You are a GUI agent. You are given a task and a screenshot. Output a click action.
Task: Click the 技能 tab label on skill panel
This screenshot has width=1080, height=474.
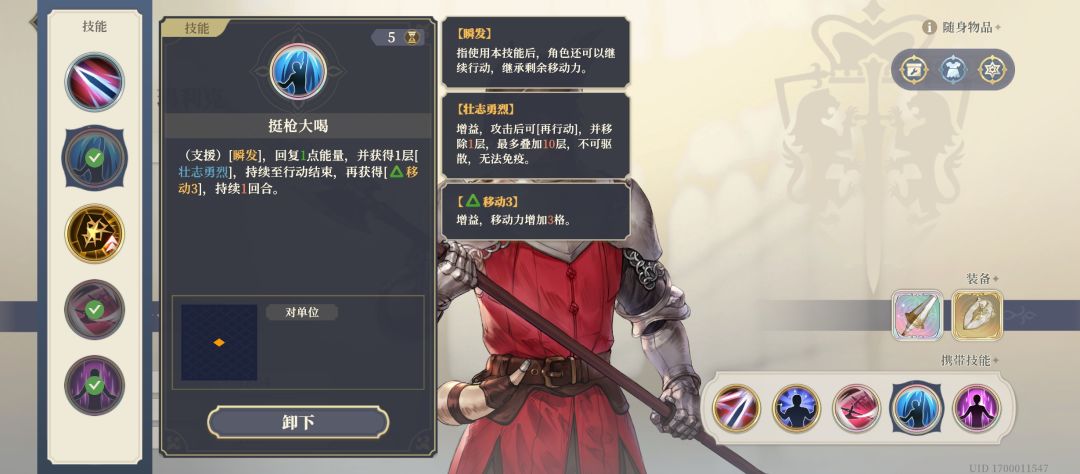(x=196, y=28)
